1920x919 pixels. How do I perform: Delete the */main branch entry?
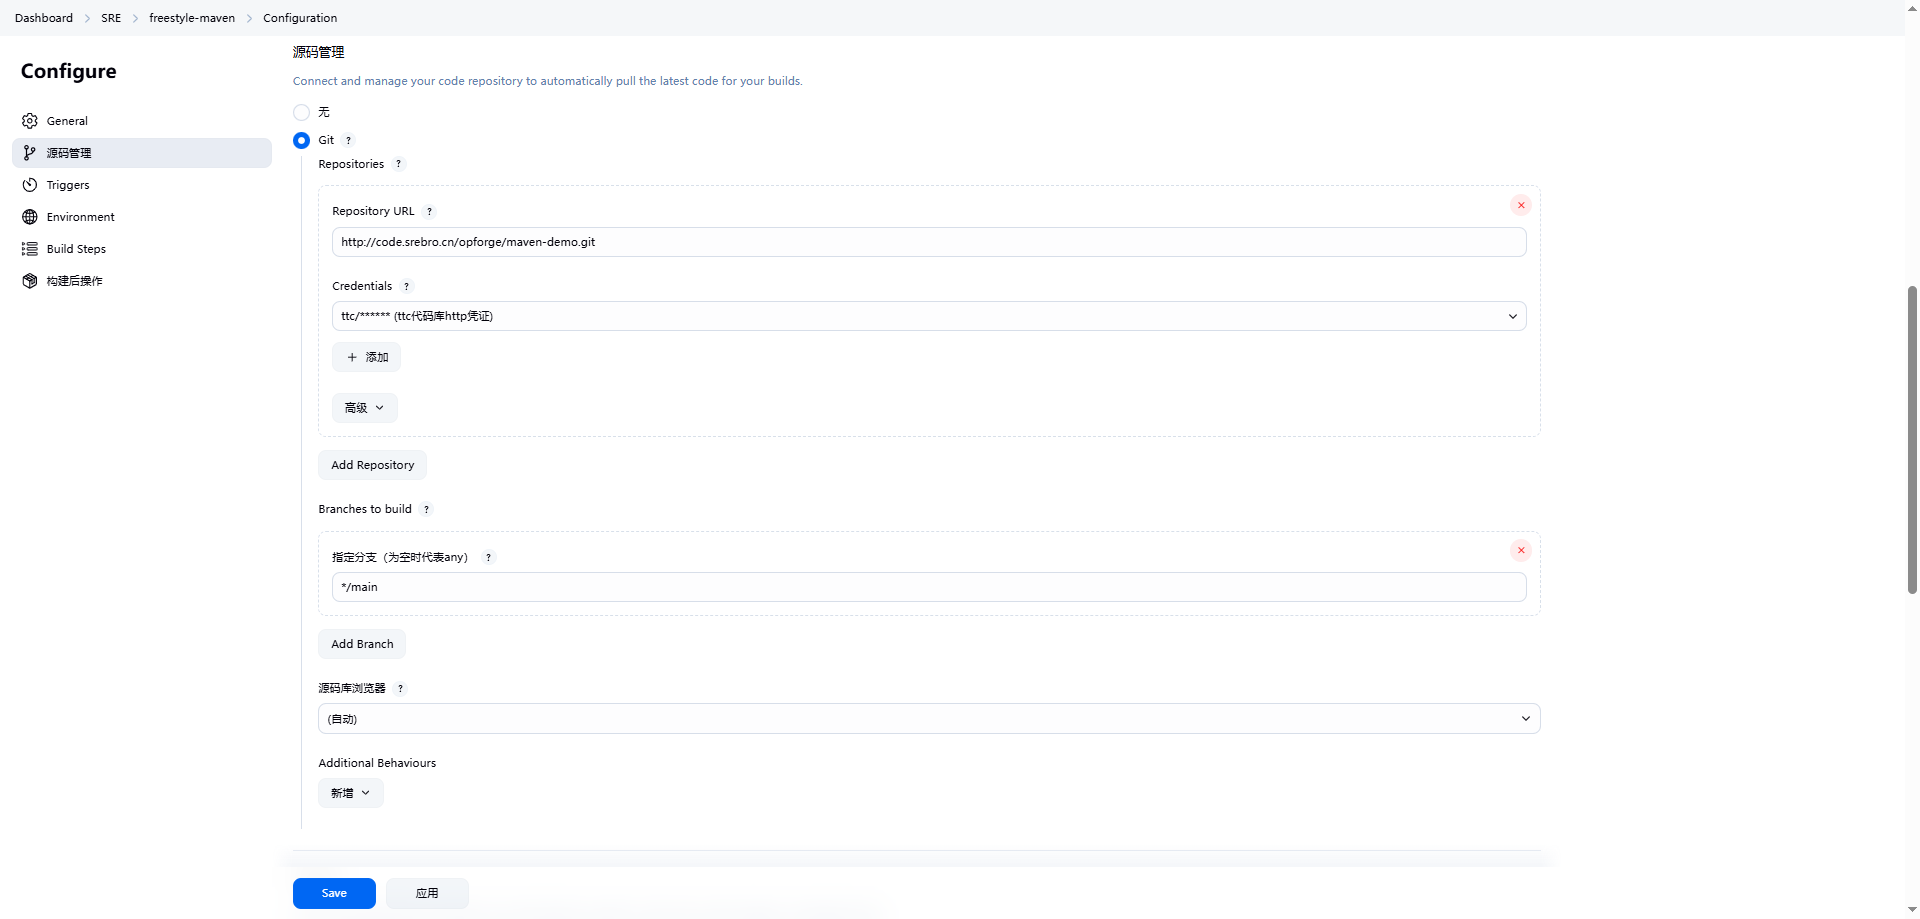[x=1521, y=550]
